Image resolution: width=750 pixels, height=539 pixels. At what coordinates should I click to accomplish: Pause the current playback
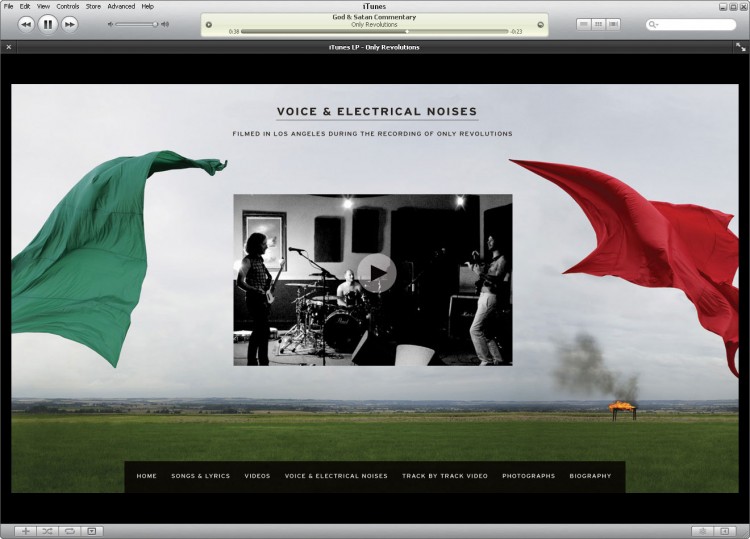click(48, 24)
